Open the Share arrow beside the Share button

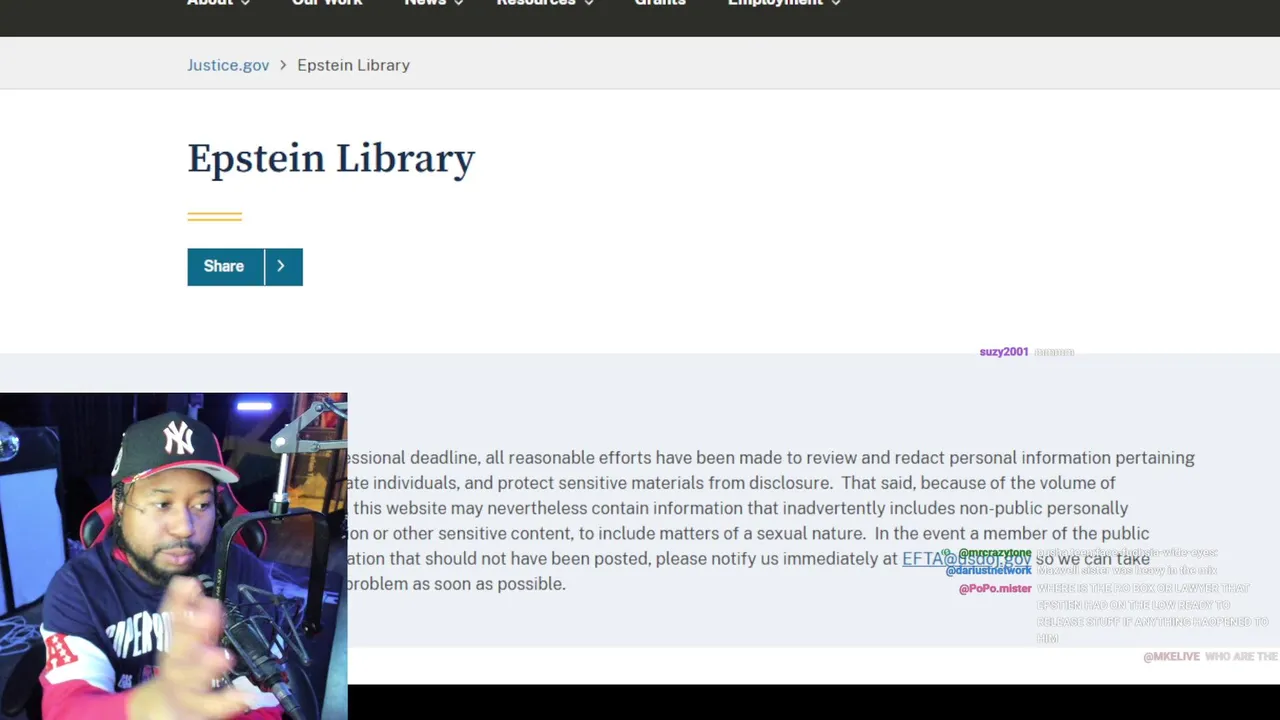point(283,267)
